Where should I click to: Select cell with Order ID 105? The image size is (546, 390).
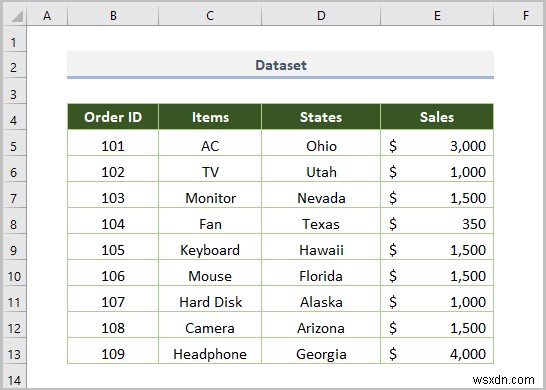pyautogui.click(x=113, y=247)
